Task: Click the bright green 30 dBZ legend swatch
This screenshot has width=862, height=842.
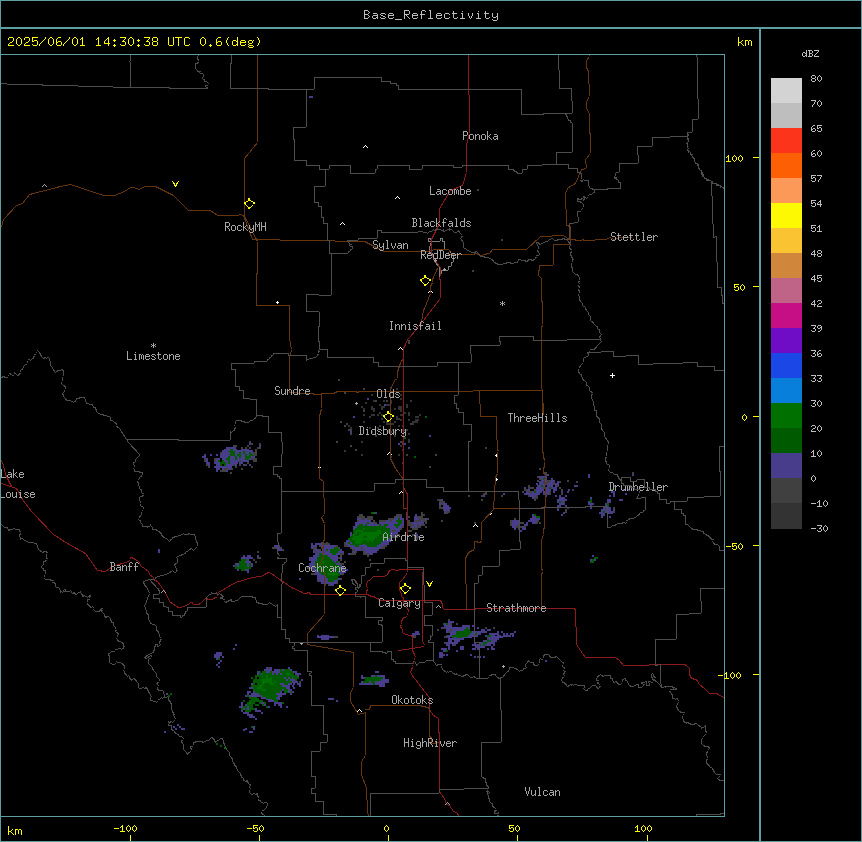Action: [x=786, y=416]
